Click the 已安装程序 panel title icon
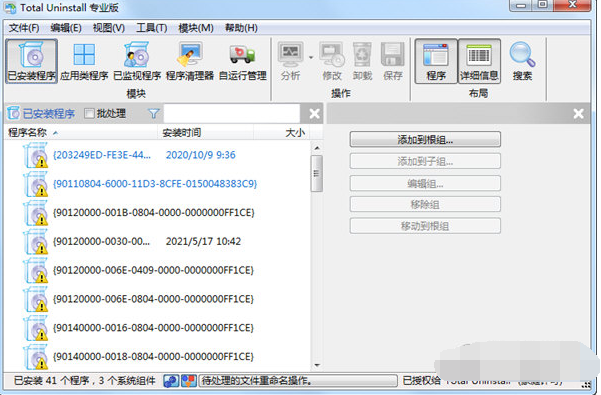 coord(13,113)
